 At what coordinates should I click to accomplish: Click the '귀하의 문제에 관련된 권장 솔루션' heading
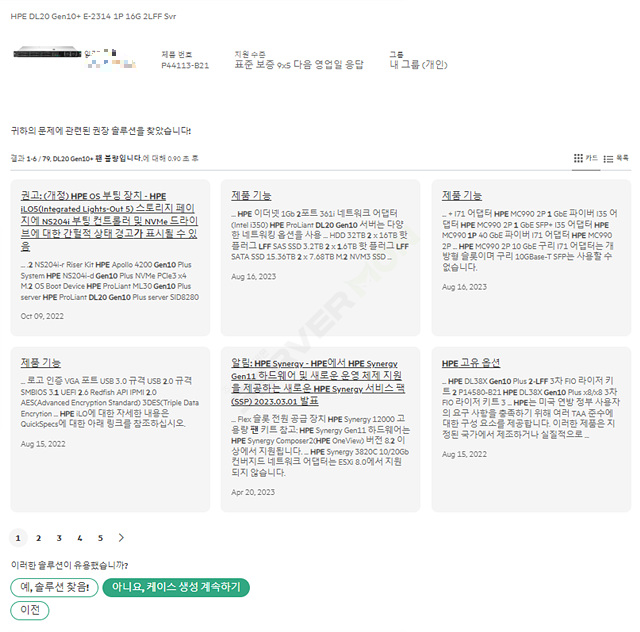point(100,131)
